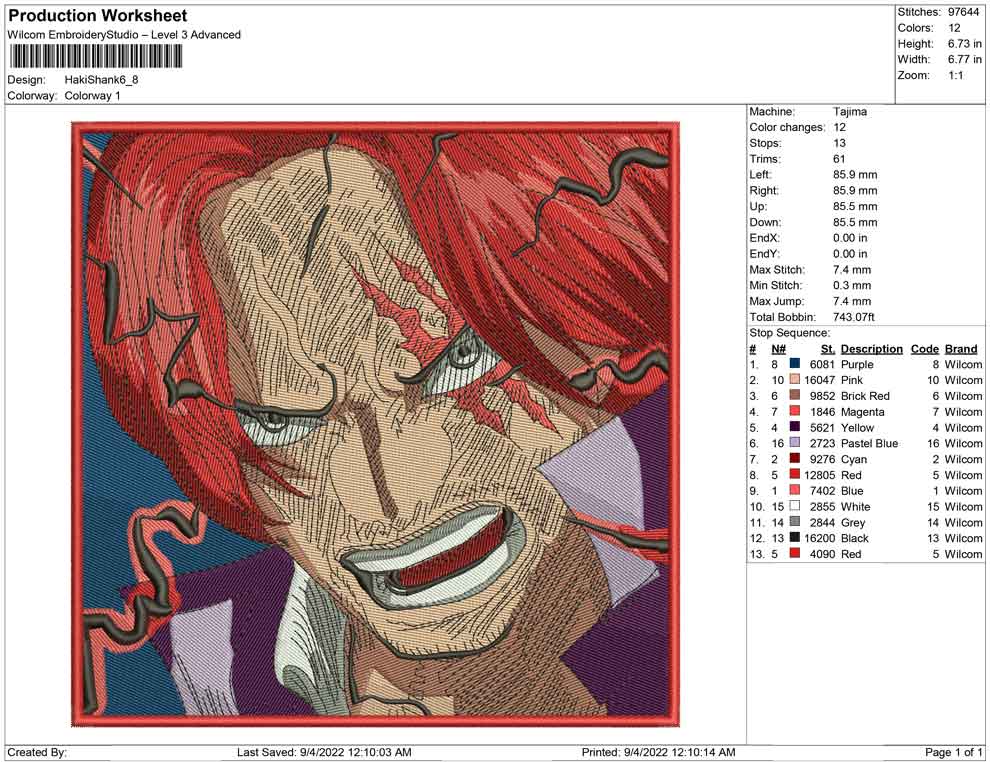Click the Up value '85.5 mm'
990x762 pixels.
click(x=855, y=206)
